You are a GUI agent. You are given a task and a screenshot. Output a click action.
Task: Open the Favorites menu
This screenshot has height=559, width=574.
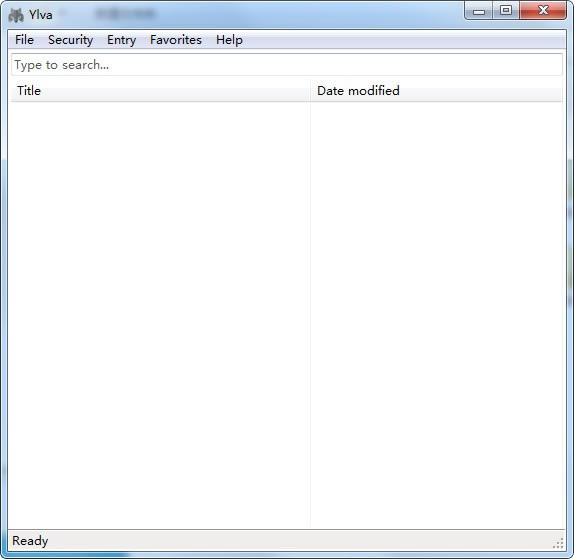pyautogui.click(x=176, y=40)
